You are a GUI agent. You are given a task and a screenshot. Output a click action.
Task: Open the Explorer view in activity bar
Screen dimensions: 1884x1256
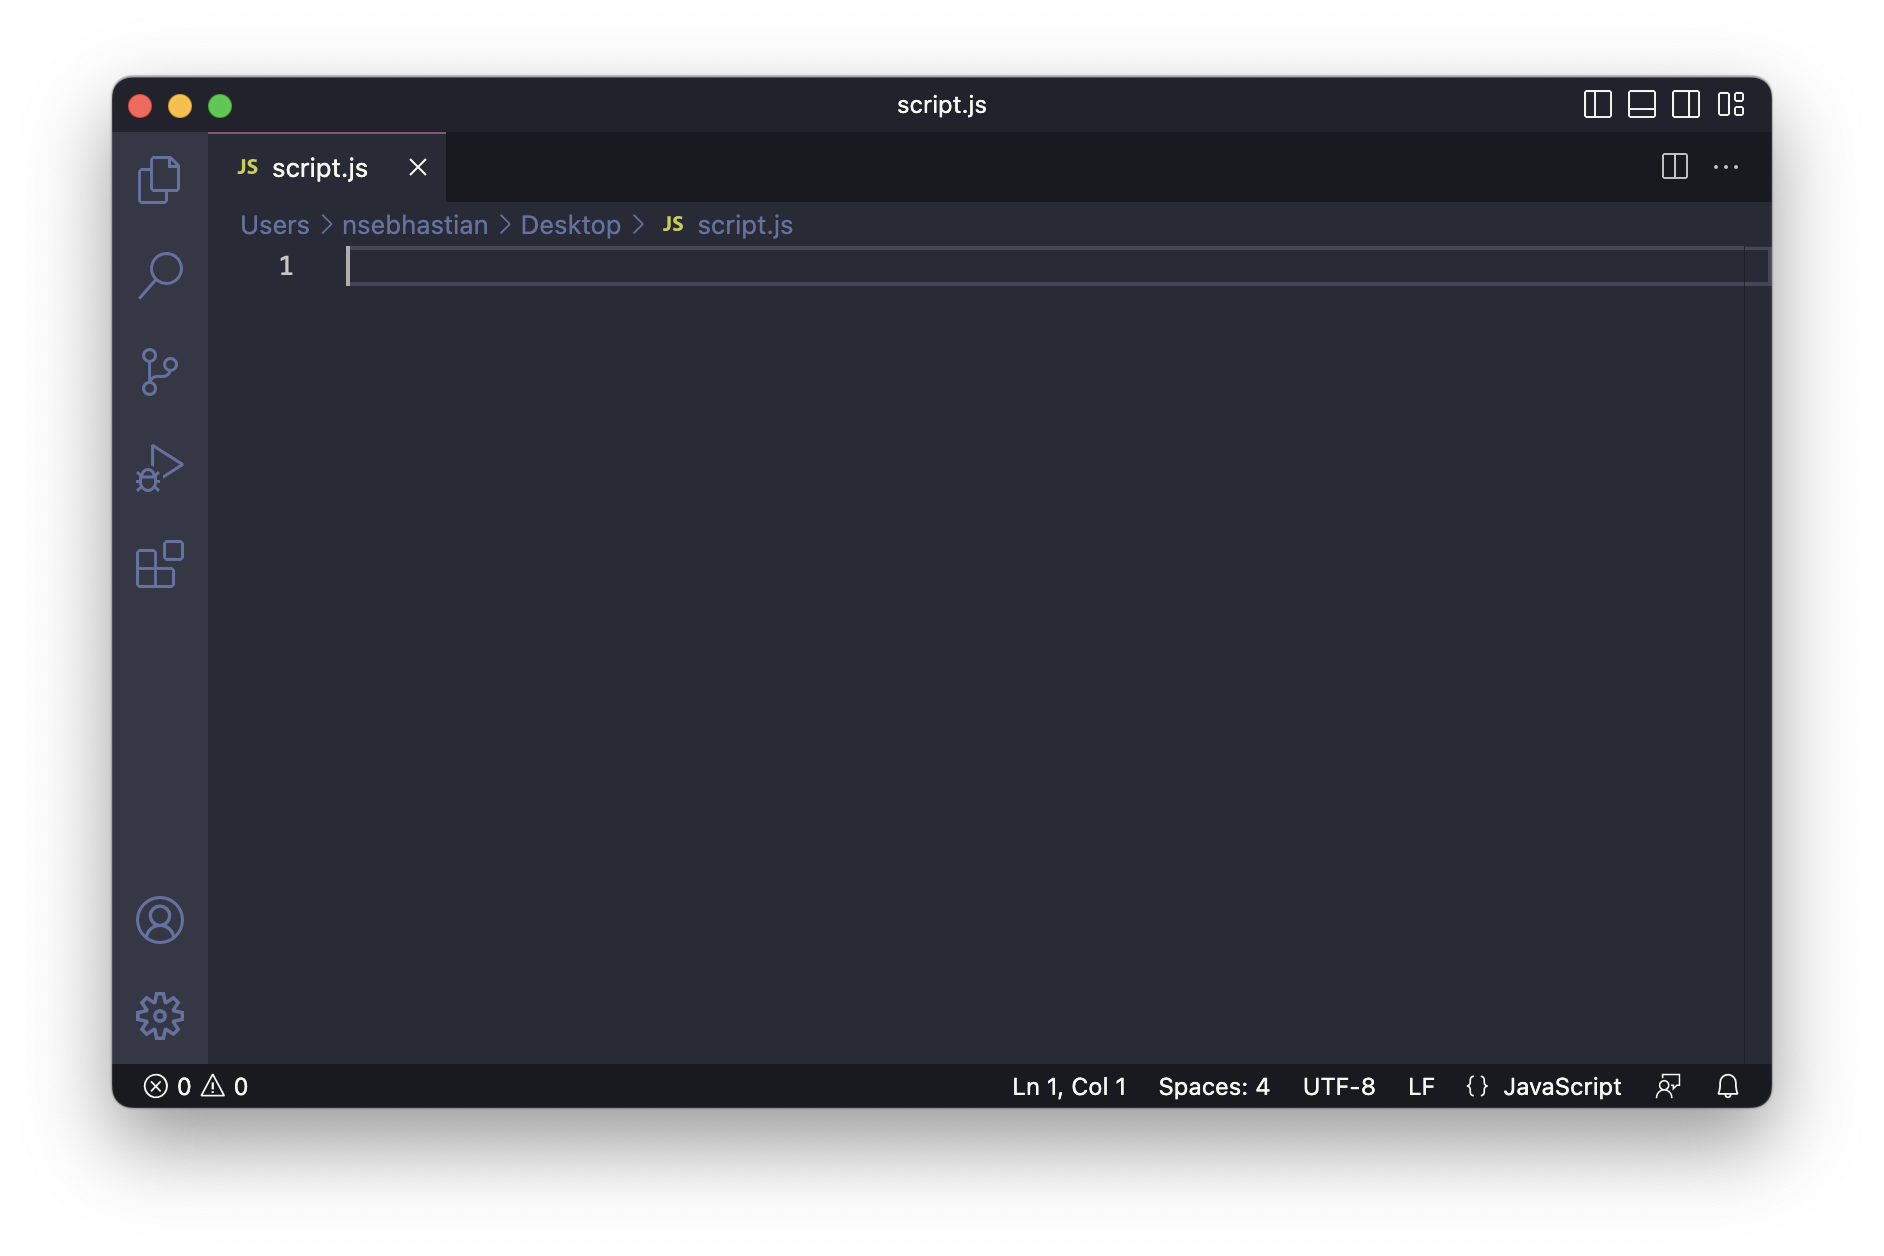tap(159, 180)
